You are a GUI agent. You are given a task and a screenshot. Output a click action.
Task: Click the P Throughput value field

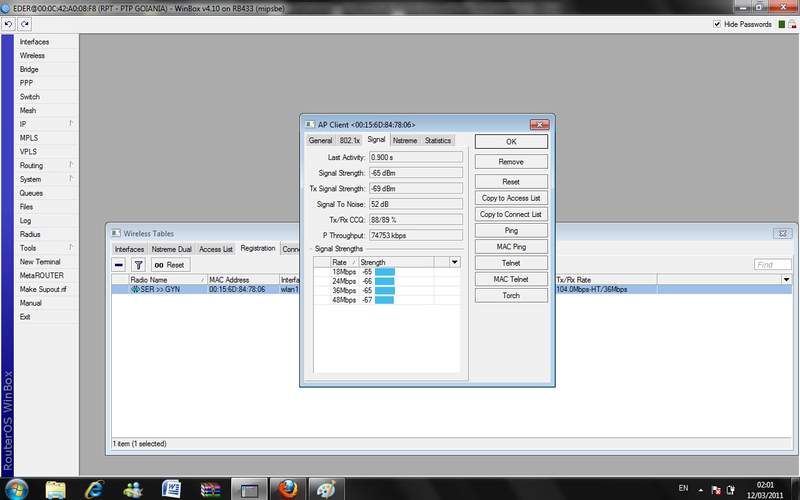(x=416, y=235)
